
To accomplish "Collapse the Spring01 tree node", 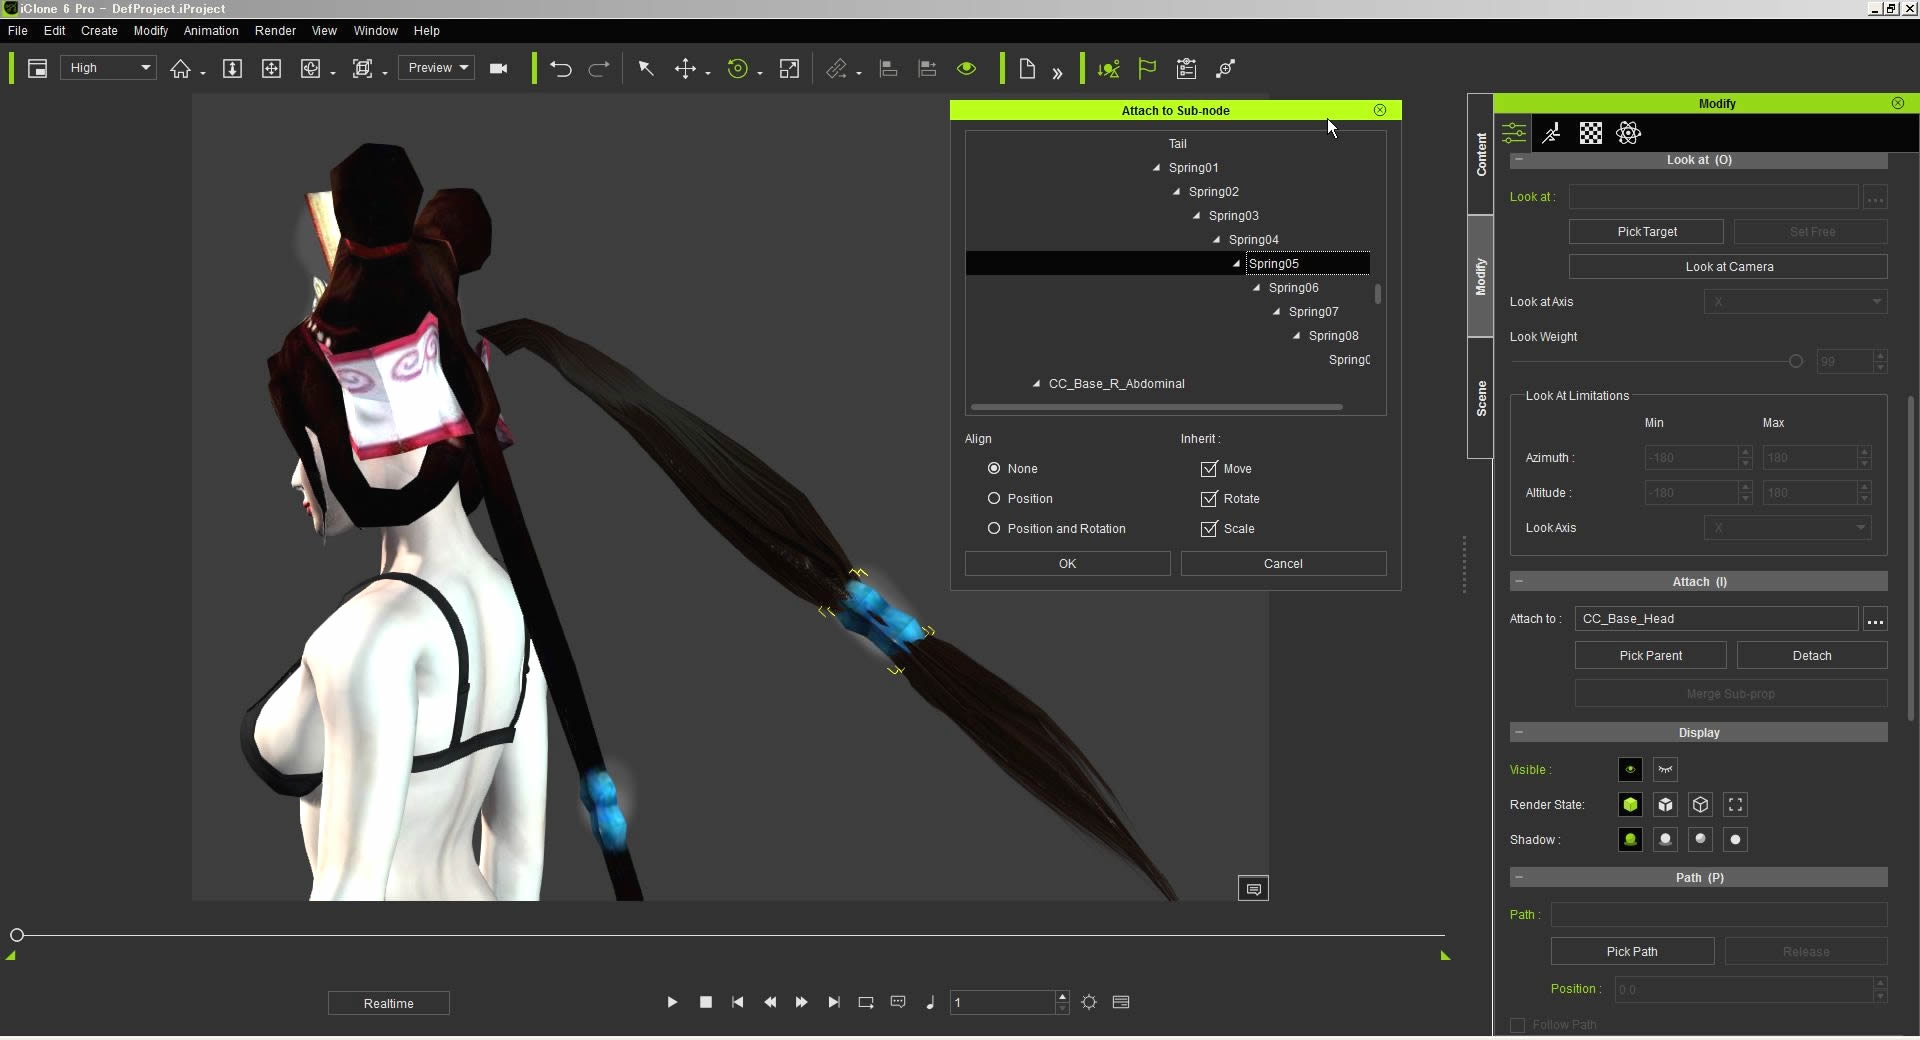I will (1157, 168).
